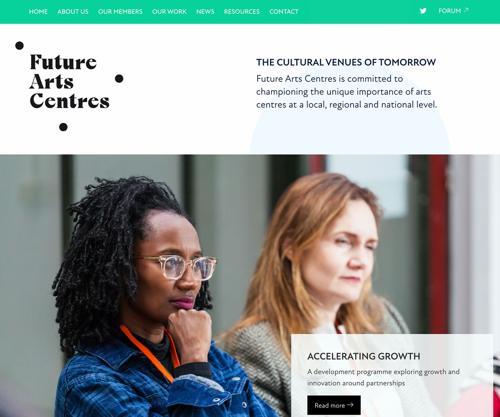Screen dimensions: 500x417
Task: Open the RESOURCES menu item
Action: [242, 12]
